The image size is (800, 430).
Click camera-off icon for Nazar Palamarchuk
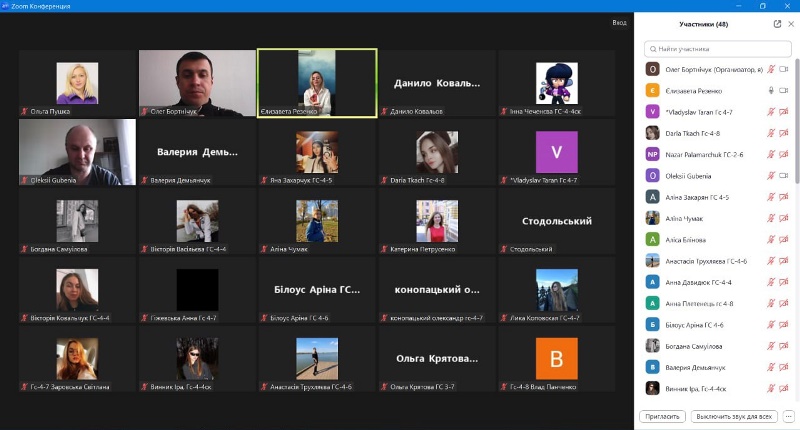click(x=784, y=154)
